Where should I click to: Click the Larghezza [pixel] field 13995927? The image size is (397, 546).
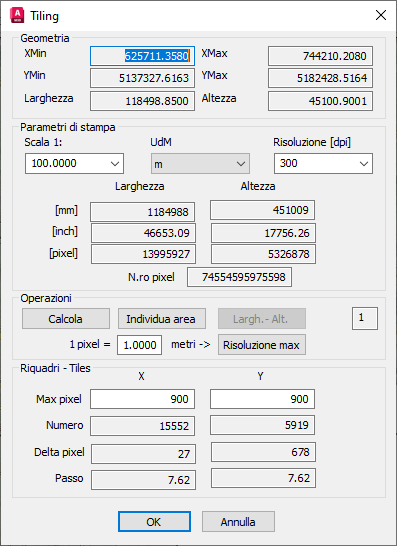(x=143, y=254)
